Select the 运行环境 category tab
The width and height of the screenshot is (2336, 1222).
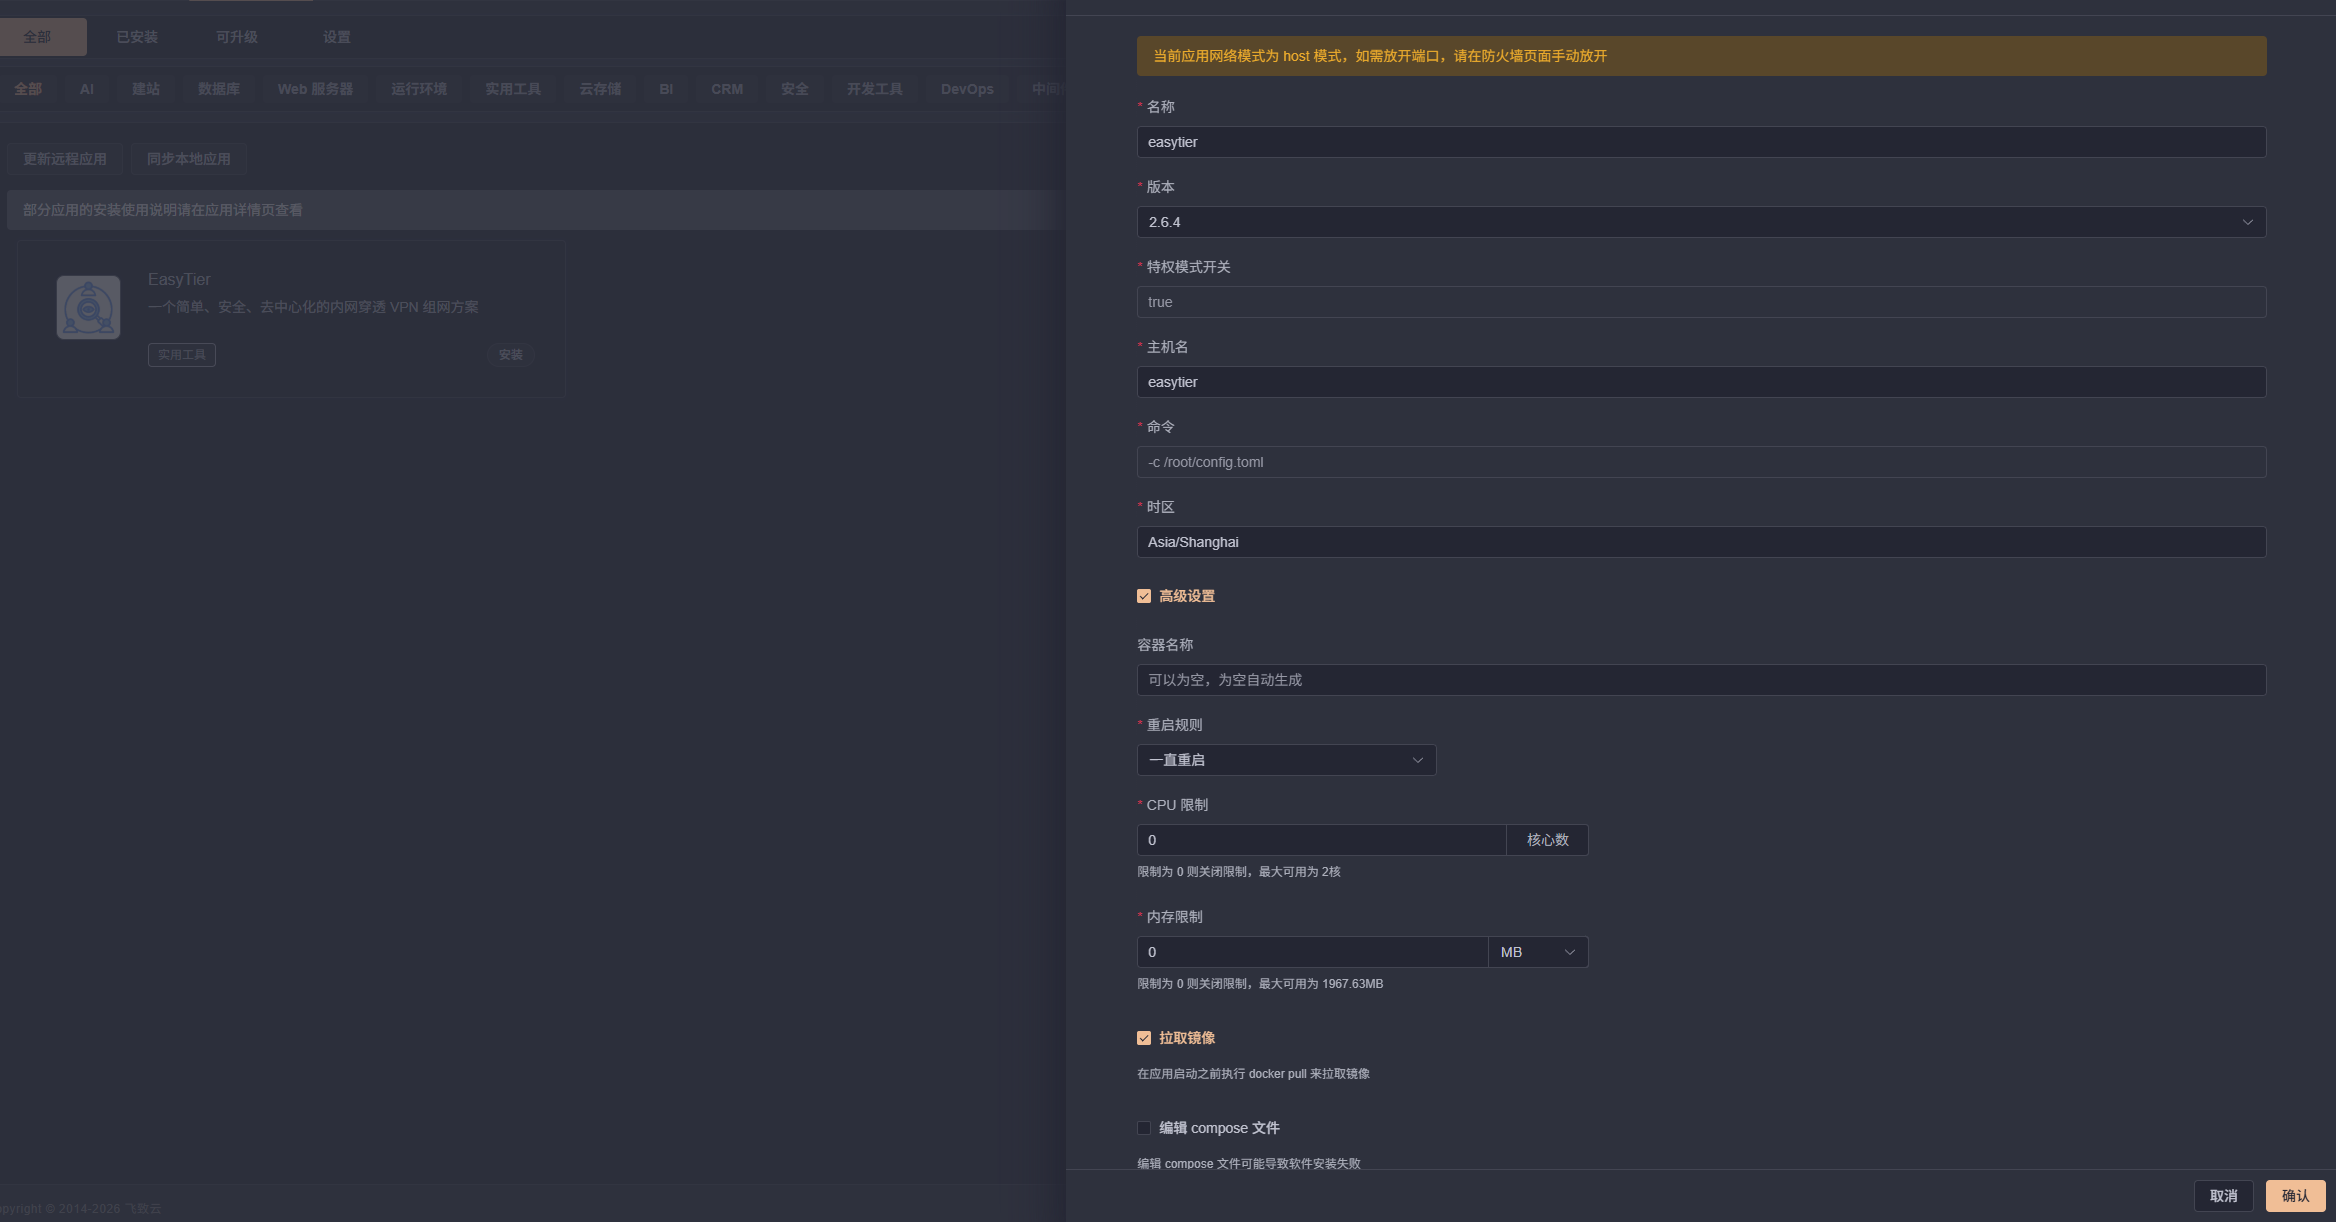pyautogui.click(x=419, y=89)
